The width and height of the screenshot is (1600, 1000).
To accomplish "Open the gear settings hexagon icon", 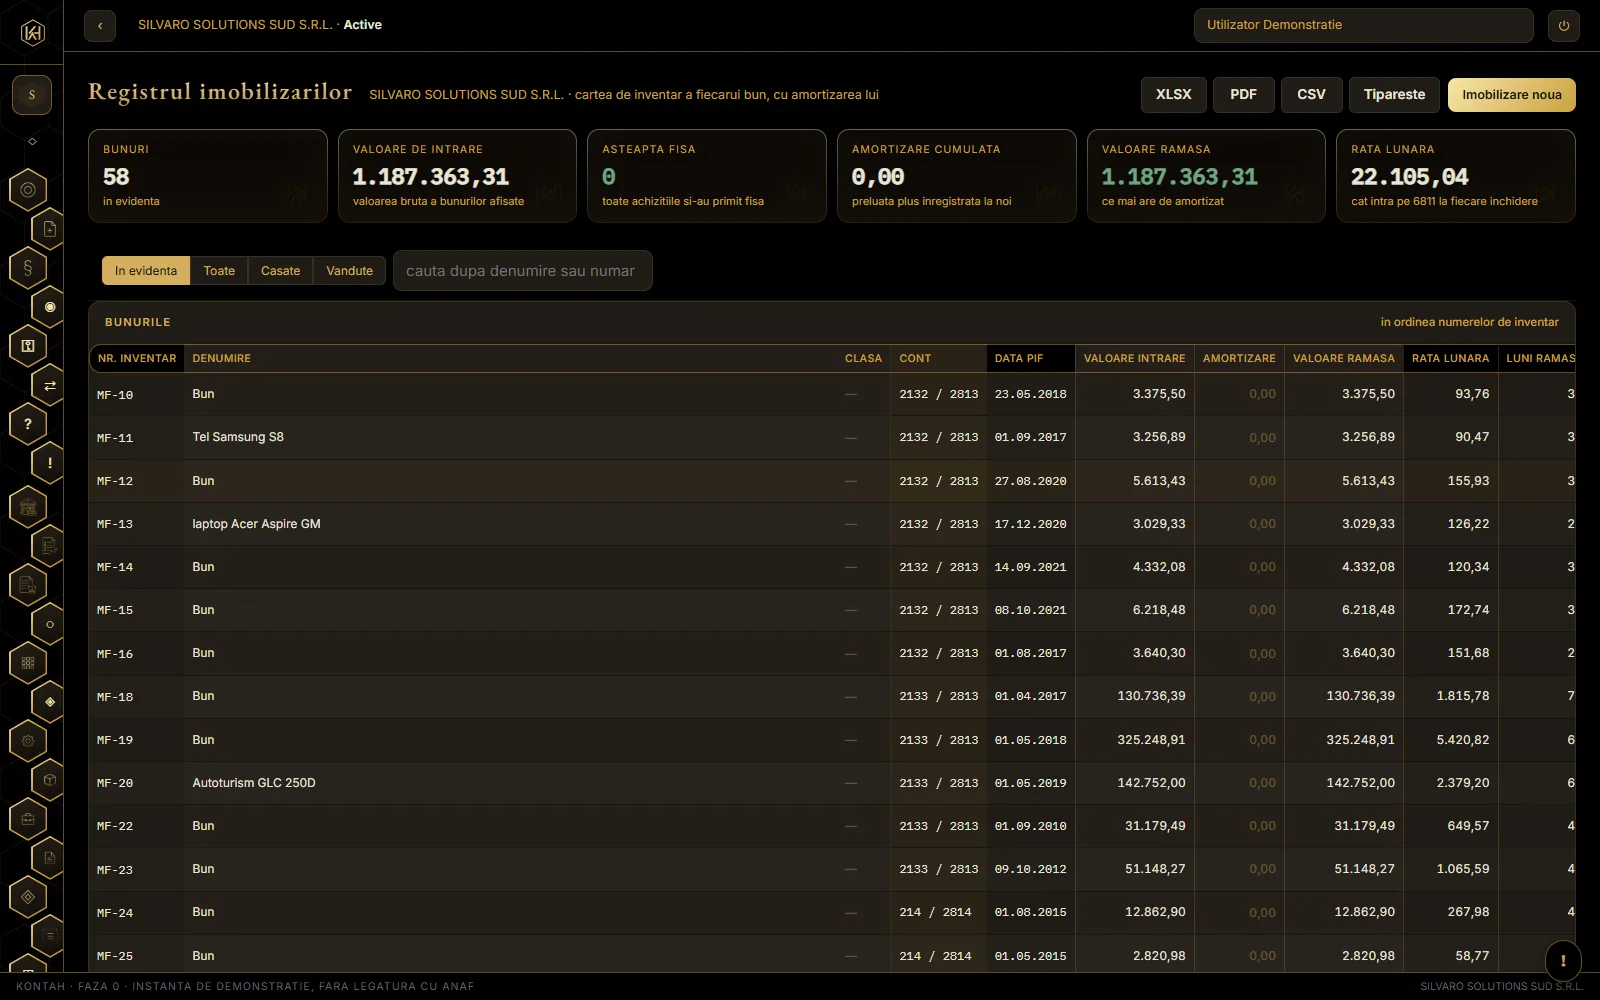I will tap(28, 741).
